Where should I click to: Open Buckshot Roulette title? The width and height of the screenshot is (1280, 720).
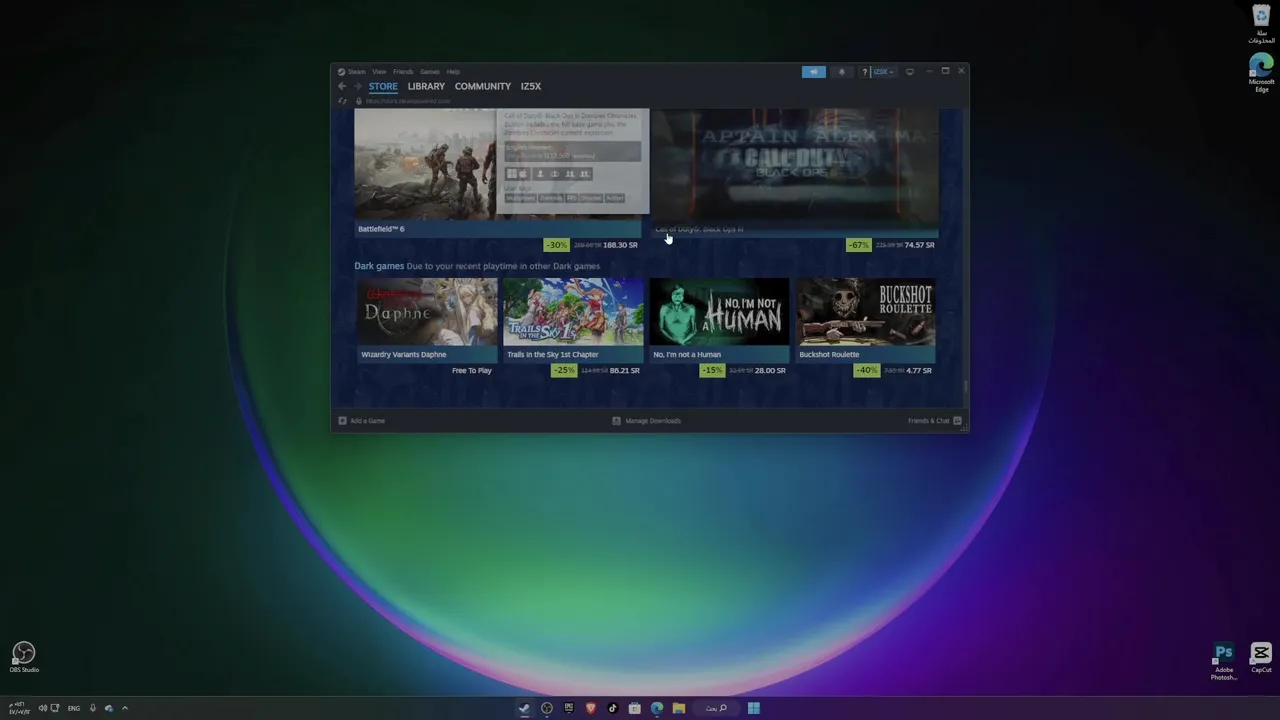[x=829, y=354]
